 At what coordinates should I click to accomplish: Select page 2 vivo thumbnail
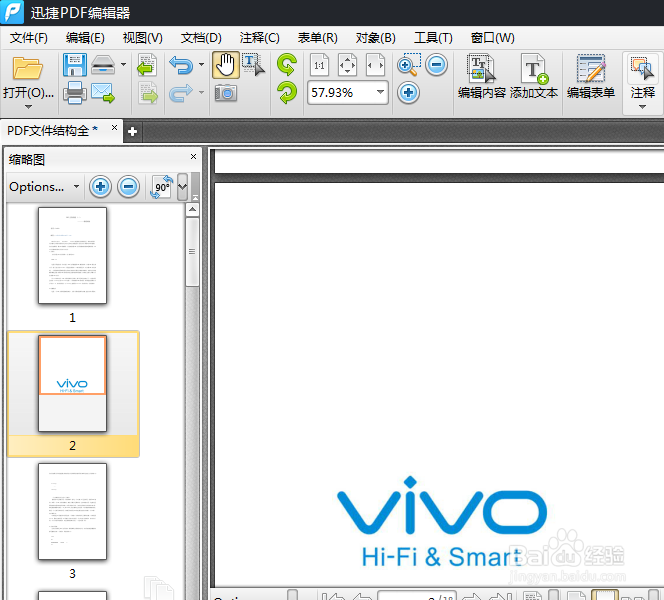72,383
